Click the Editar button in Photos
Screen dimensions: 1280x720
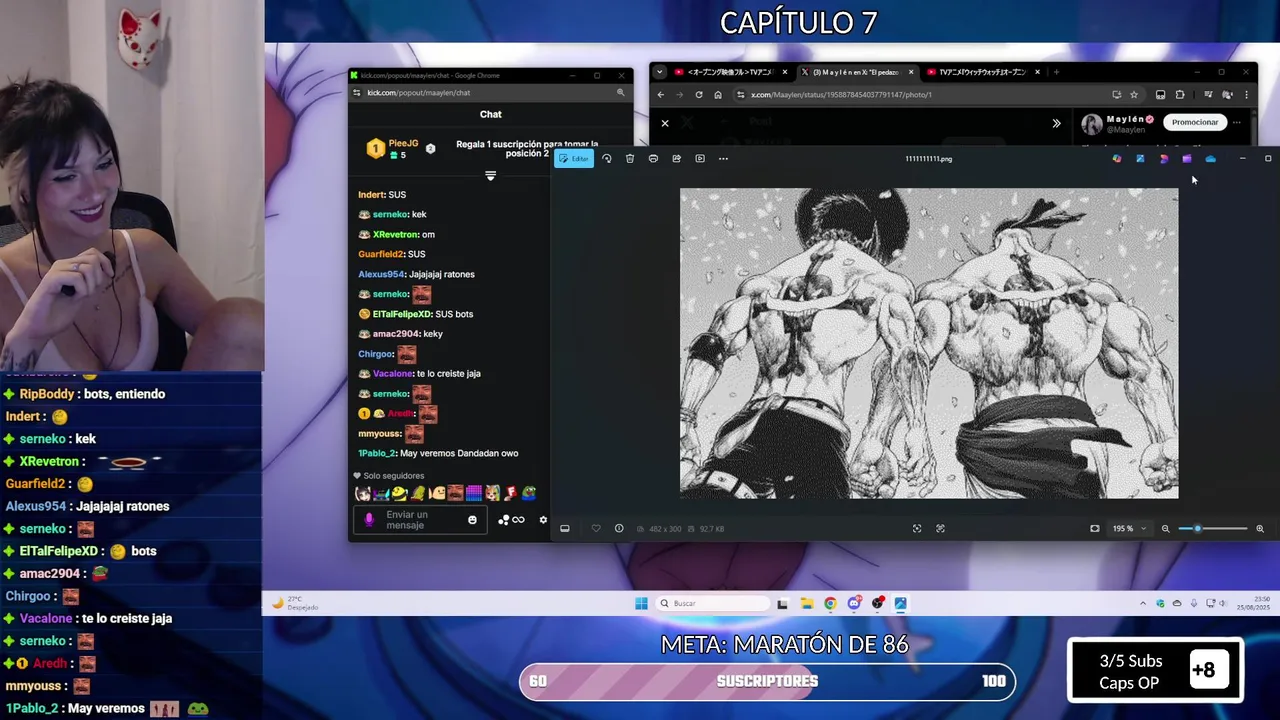(x=574, y=158)
